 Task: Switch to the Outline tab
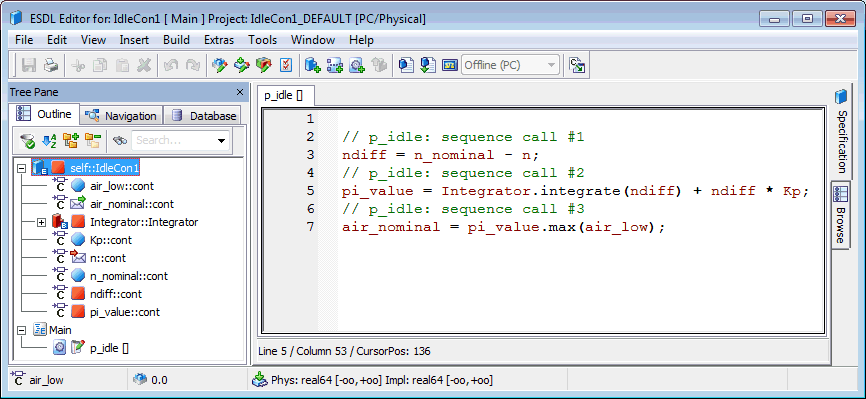tap(45, 114)
